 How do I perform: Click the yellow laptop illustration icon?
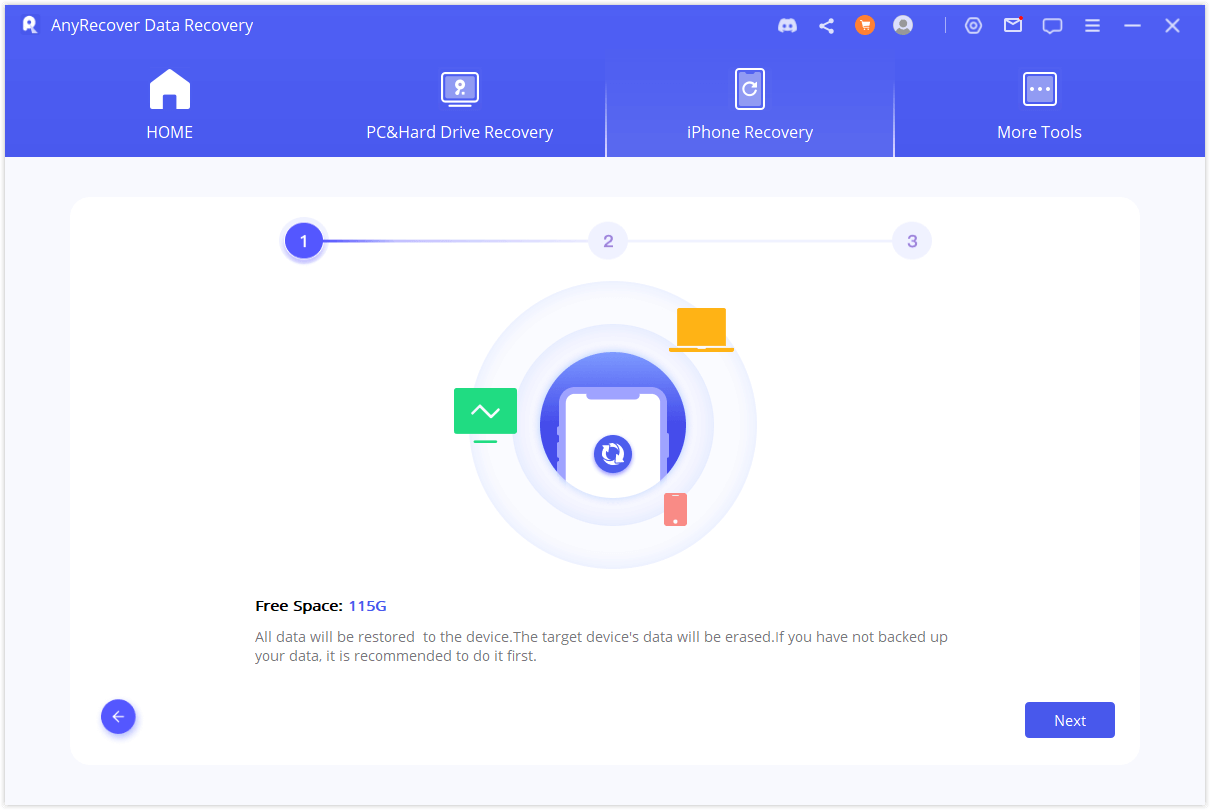pos(701,329)
